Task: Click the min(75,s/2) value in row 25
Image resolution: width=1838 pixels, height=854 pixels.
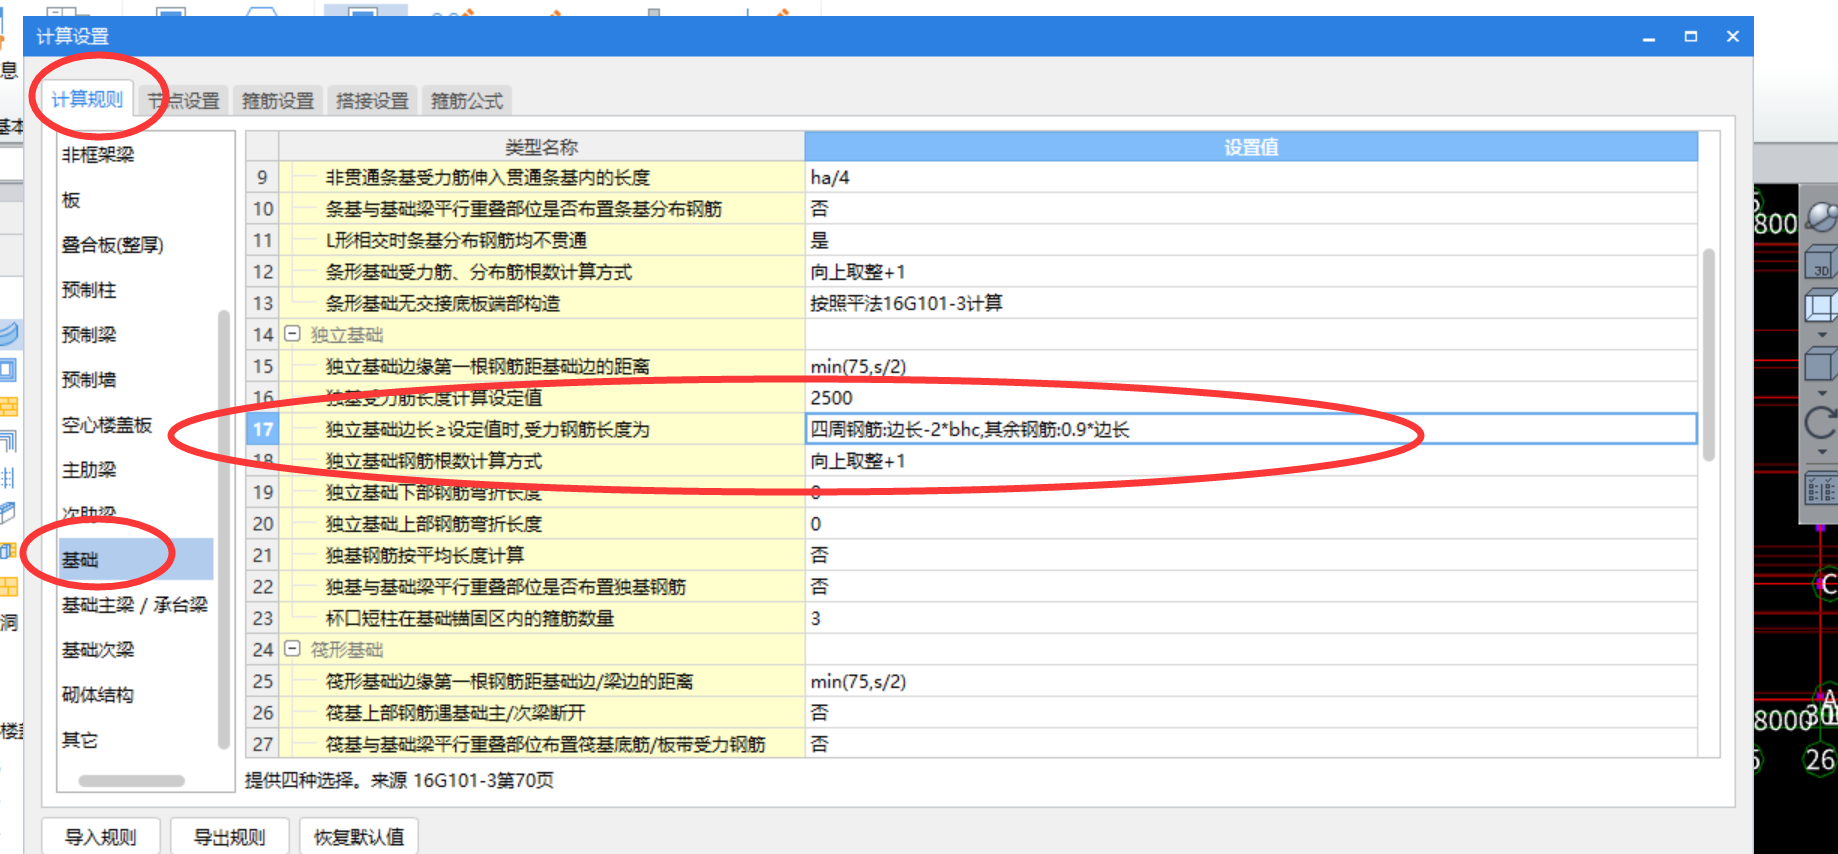Action: click(1251, 681)
